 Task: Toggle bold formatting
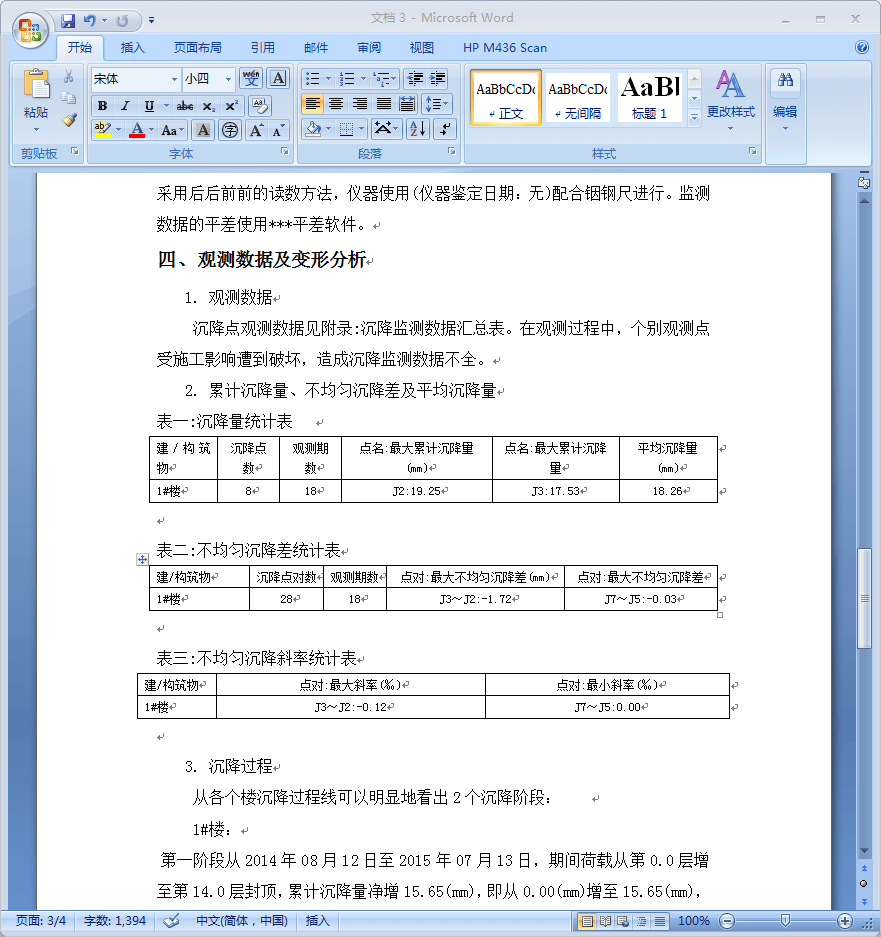(x=102, y=104)
